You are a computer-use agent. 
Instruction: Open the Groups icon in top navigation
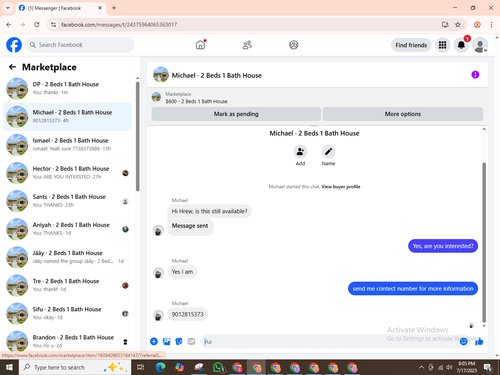tap(294, 45)
